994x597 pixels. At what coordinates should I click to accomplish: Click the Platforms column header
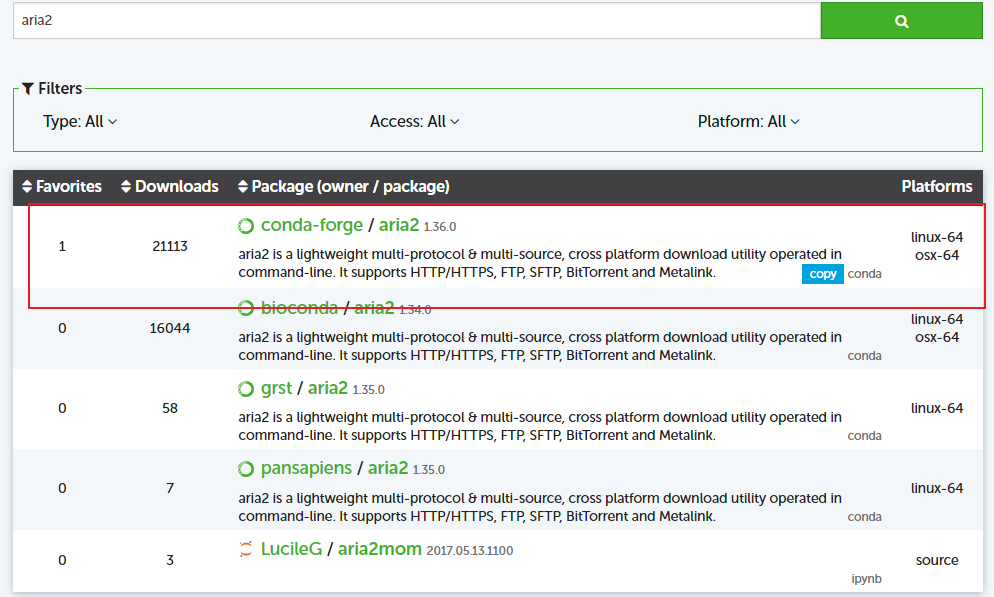937,186
